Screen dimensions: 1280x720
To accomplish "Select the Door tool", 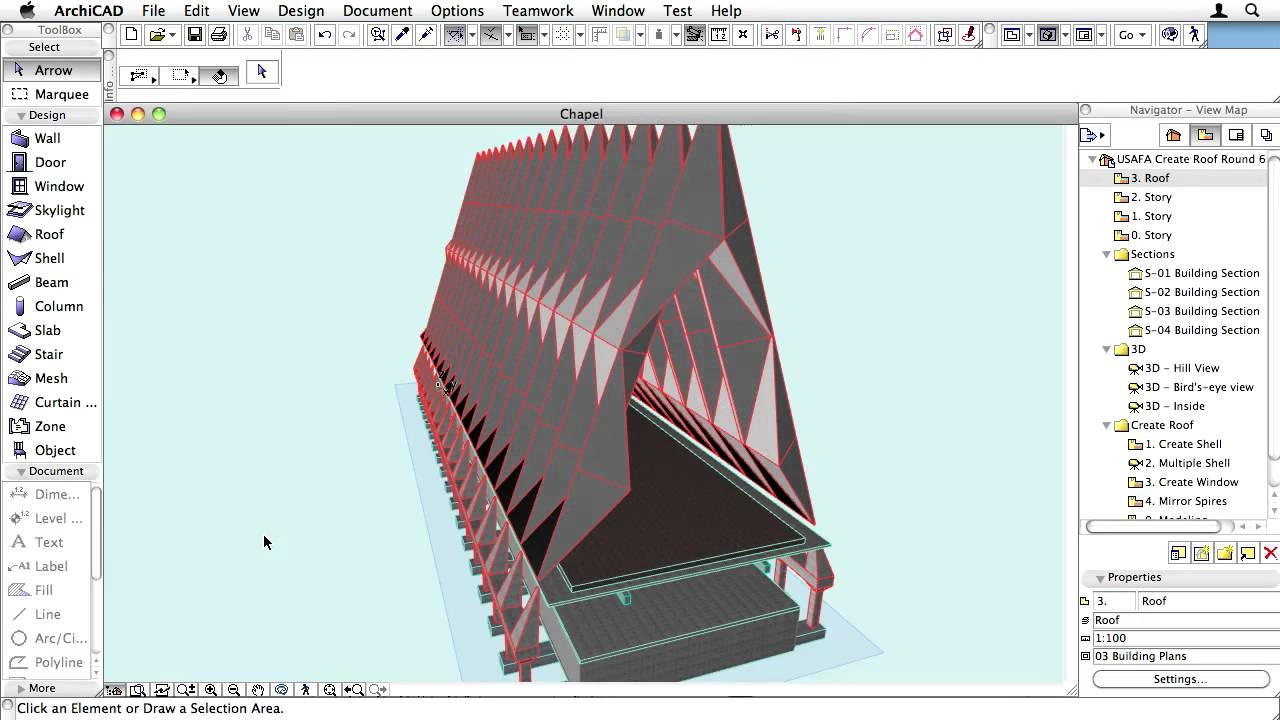I will point(50,162).
